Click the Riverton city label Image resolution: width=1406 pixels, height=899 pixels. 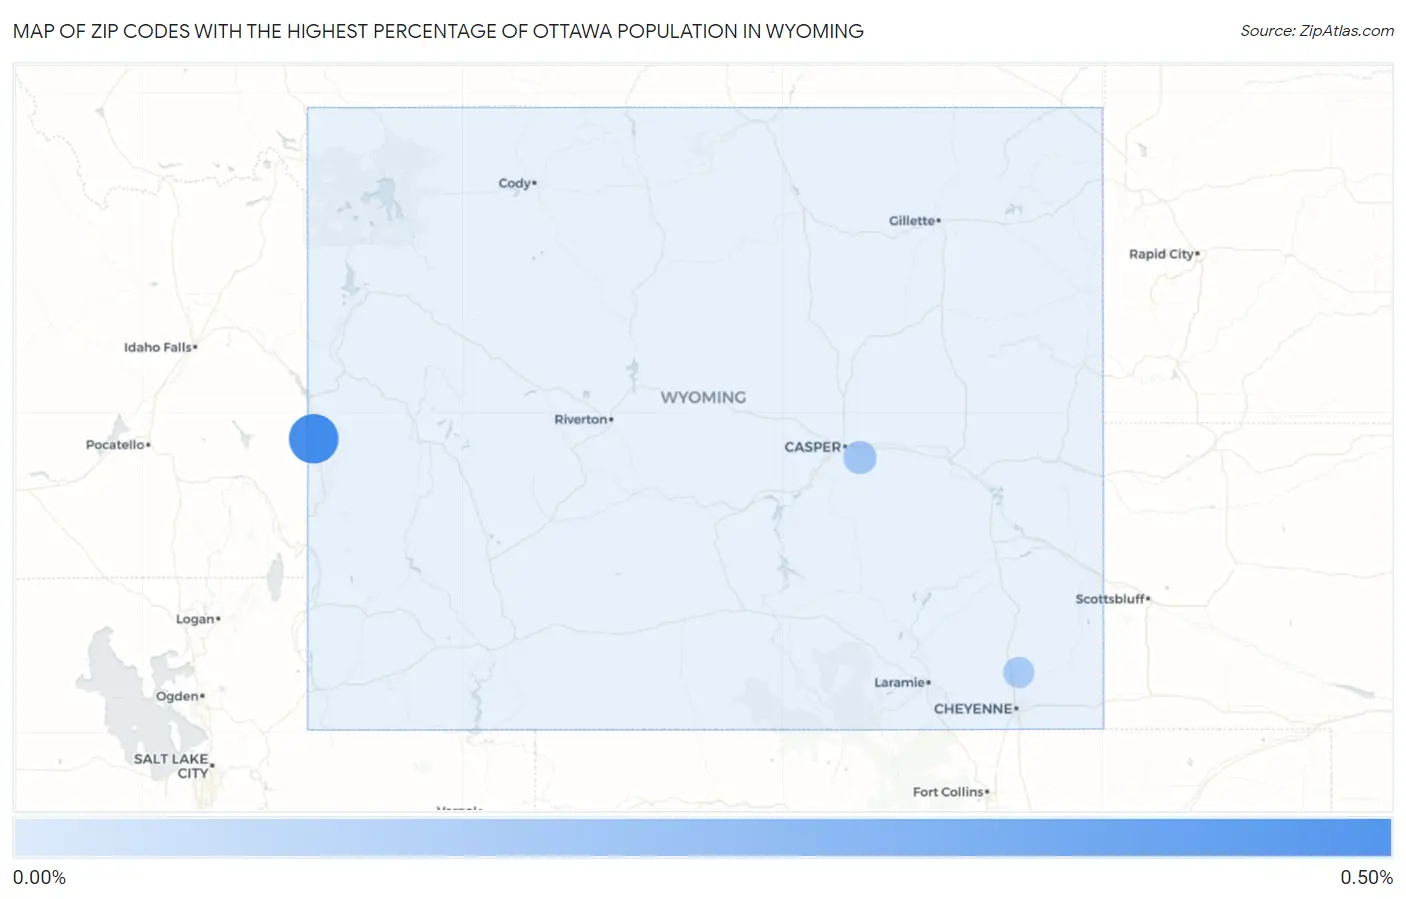(x=583, y=419)
